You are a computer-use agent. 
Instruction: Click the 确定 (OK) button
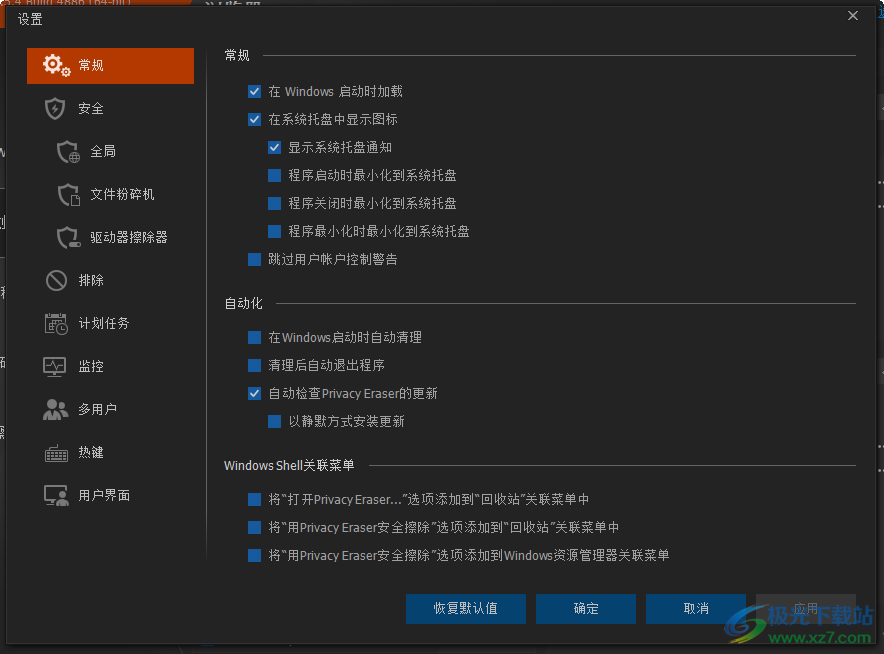point(585,608)
